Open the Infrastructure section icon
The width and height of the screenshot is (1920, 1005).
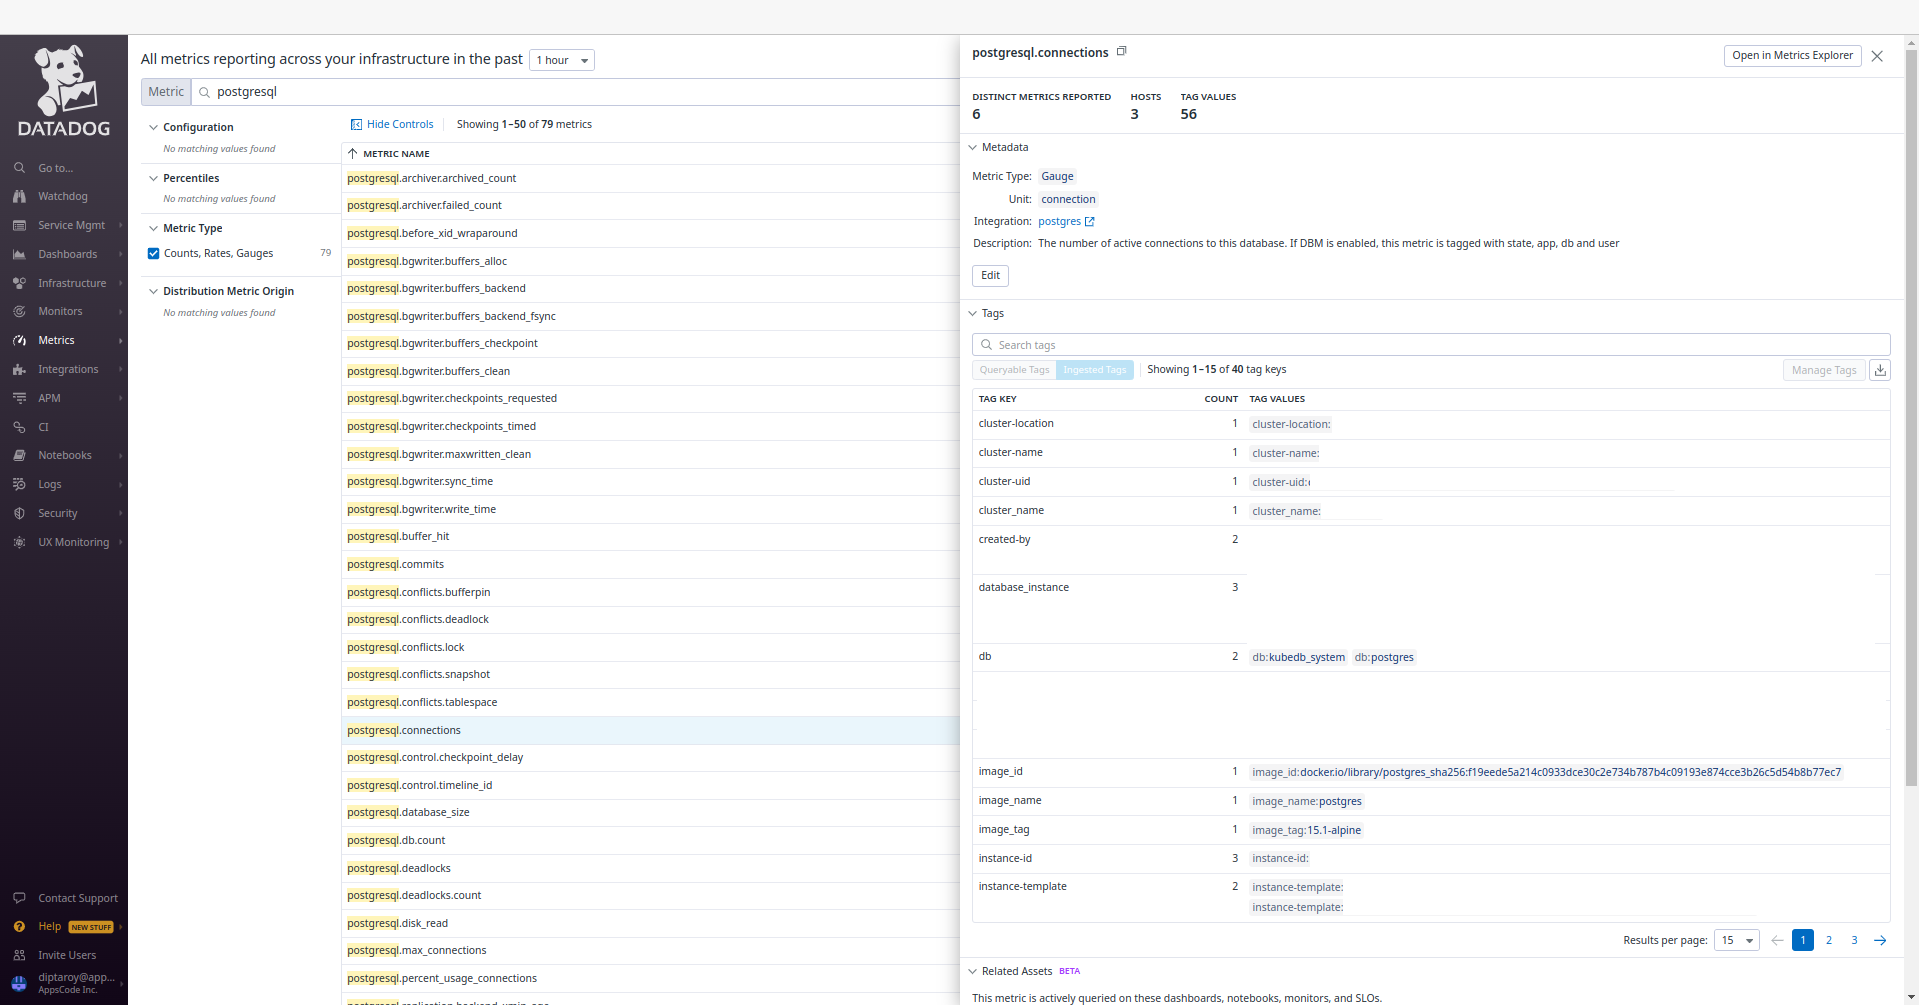20,282
